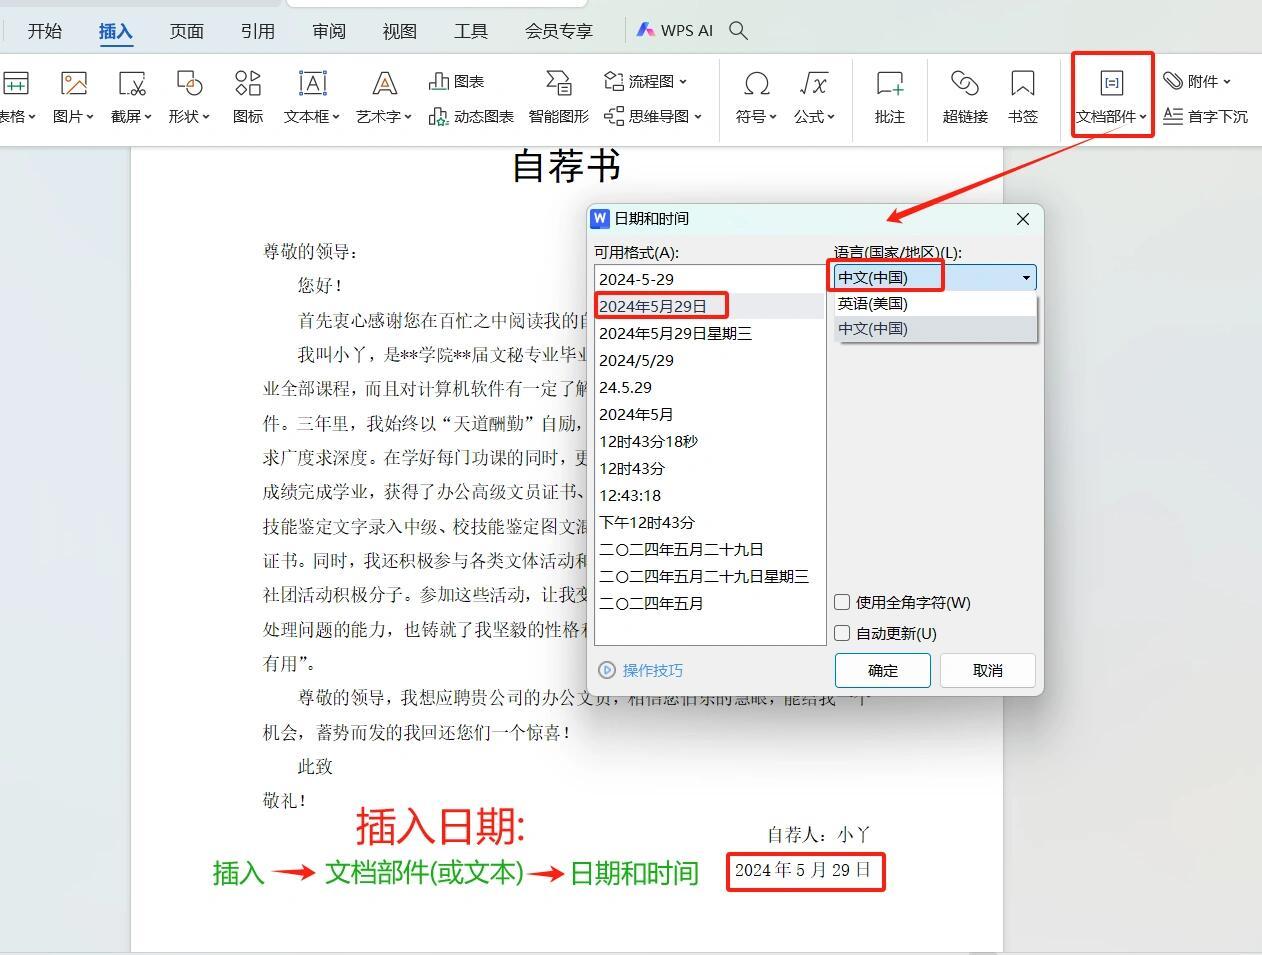Open the 截屏 screenshot tool

pos(127,97)
